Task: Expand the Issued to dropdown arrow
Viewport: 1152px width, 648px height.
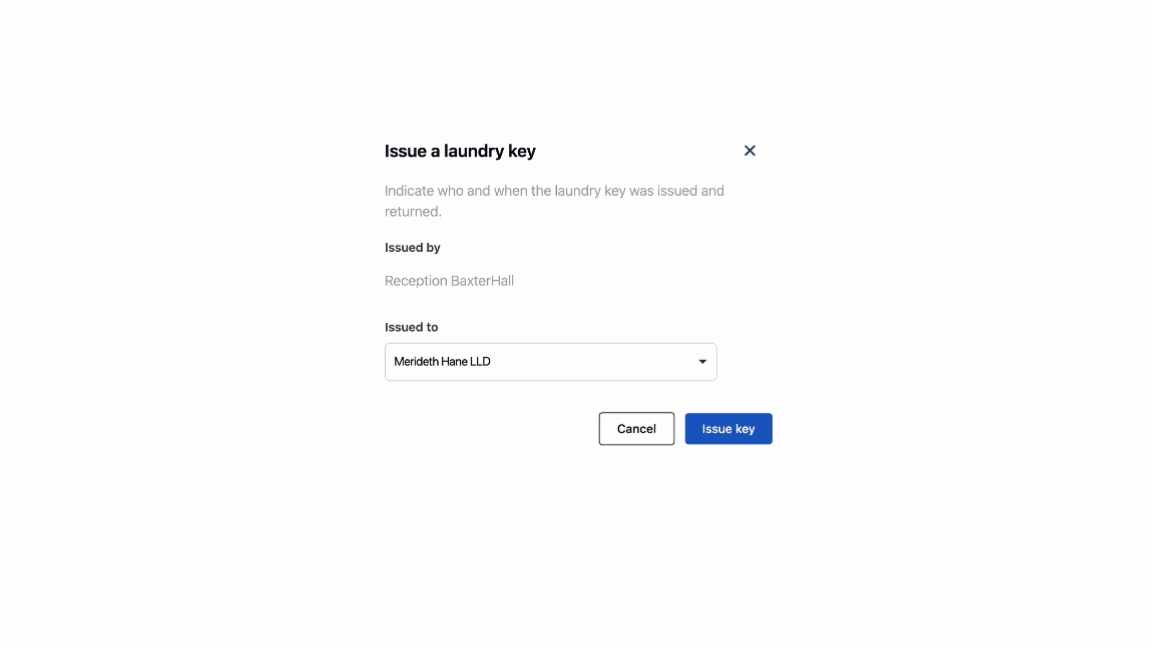Action: 702,362
